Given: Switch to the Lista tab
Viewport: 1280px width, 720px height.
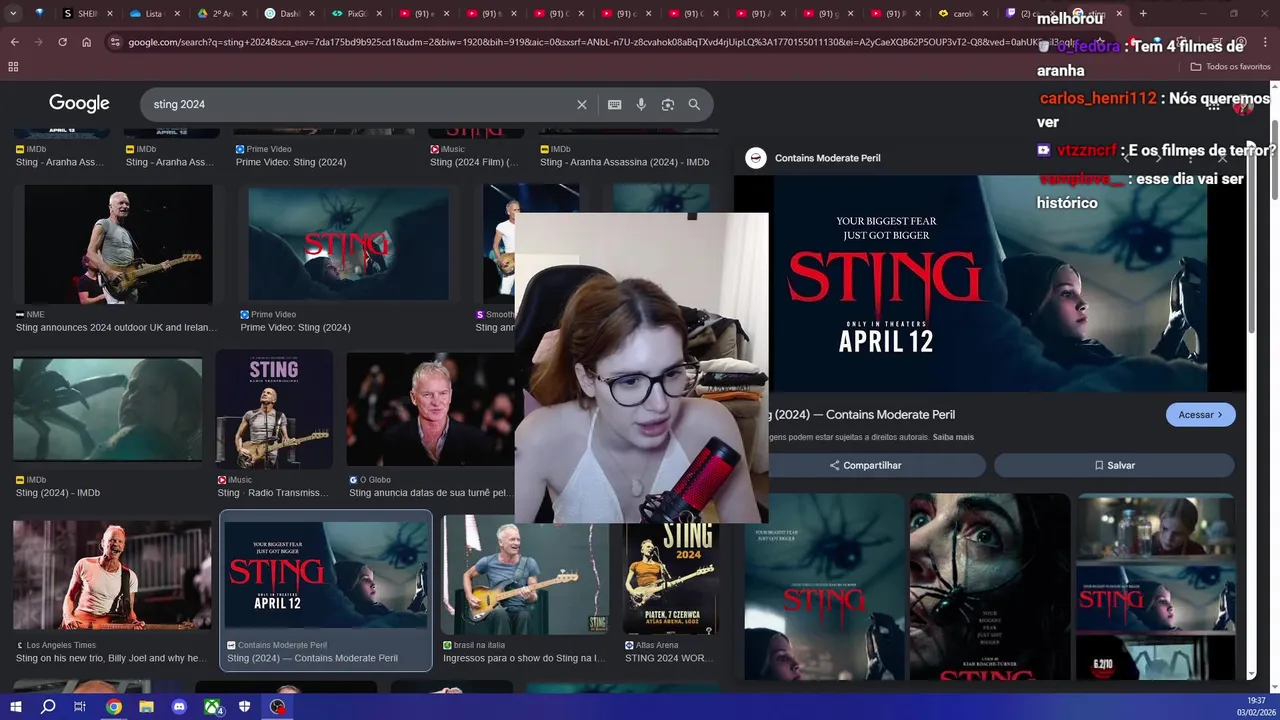Looking at the screenshot, I should point(153,14).
